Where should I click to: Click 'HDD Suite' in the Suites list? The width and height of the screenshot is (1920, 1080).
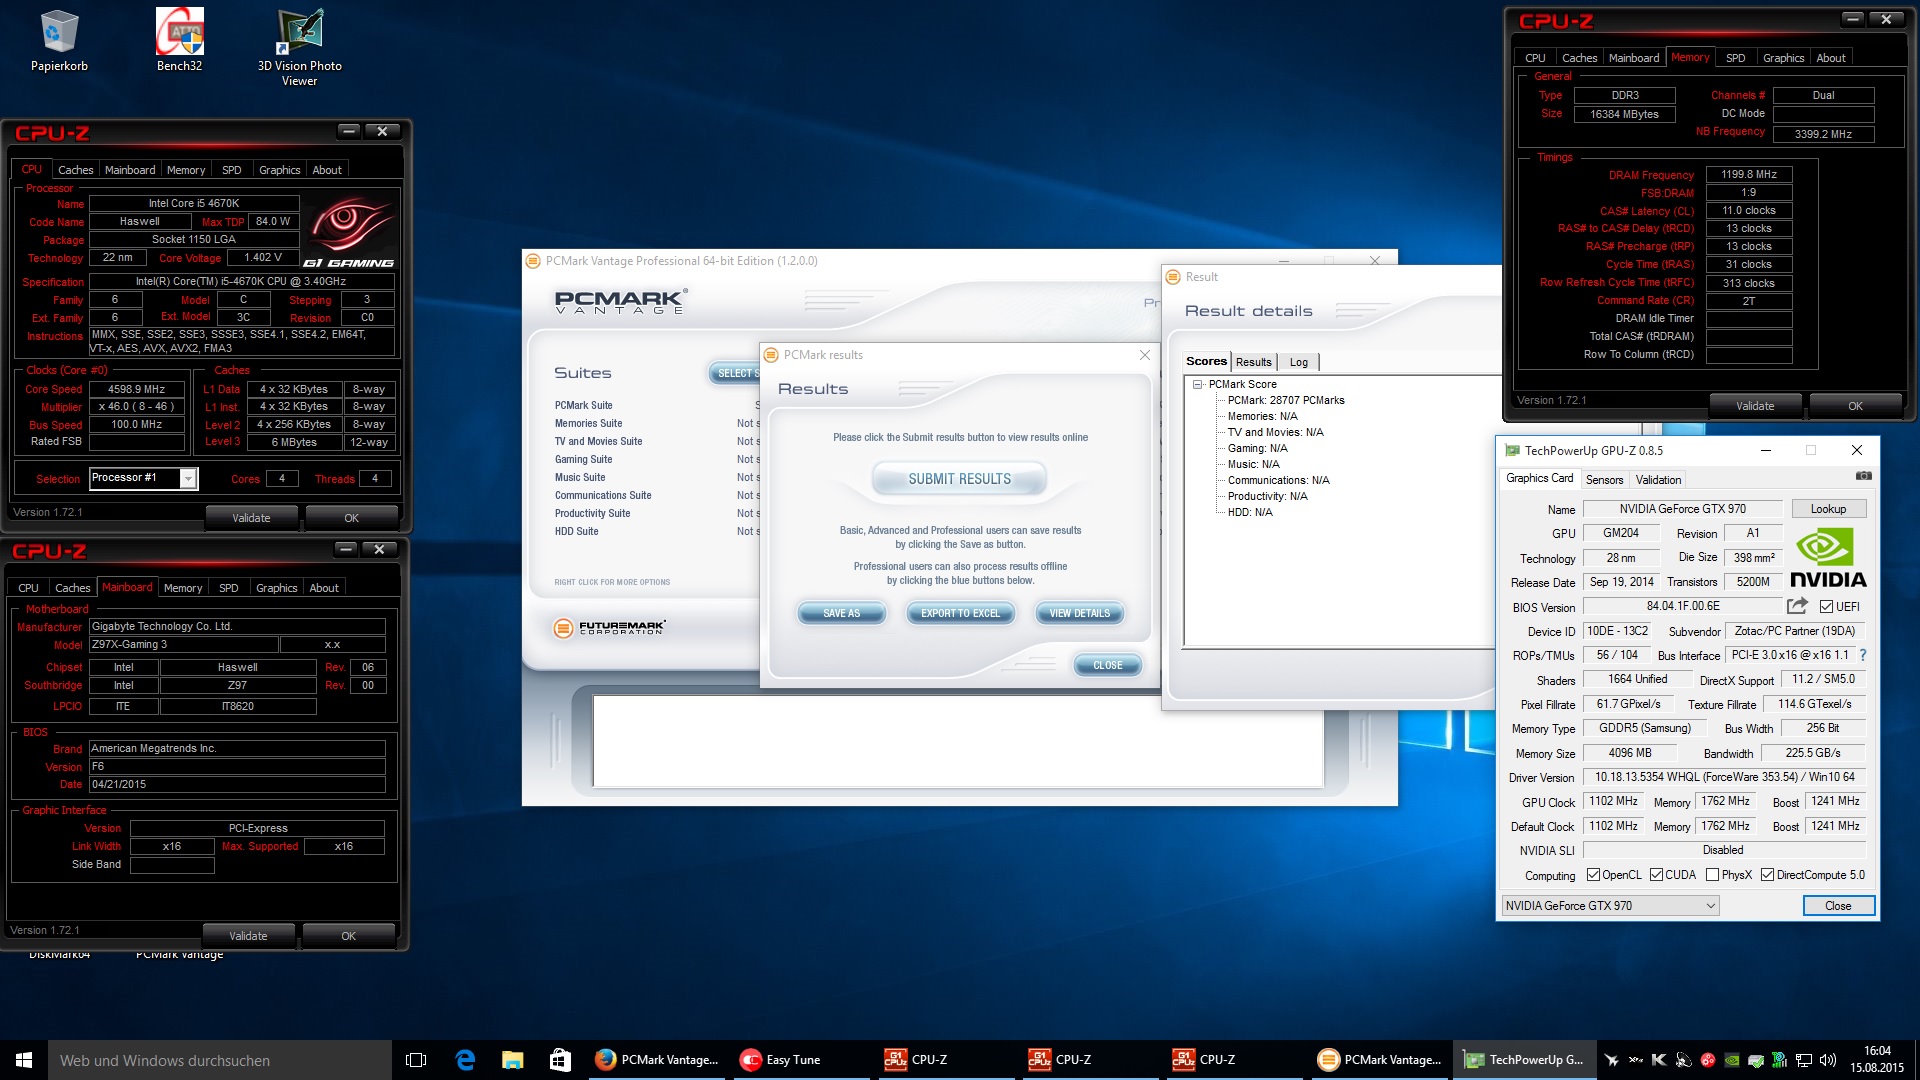tap(576, 531)
